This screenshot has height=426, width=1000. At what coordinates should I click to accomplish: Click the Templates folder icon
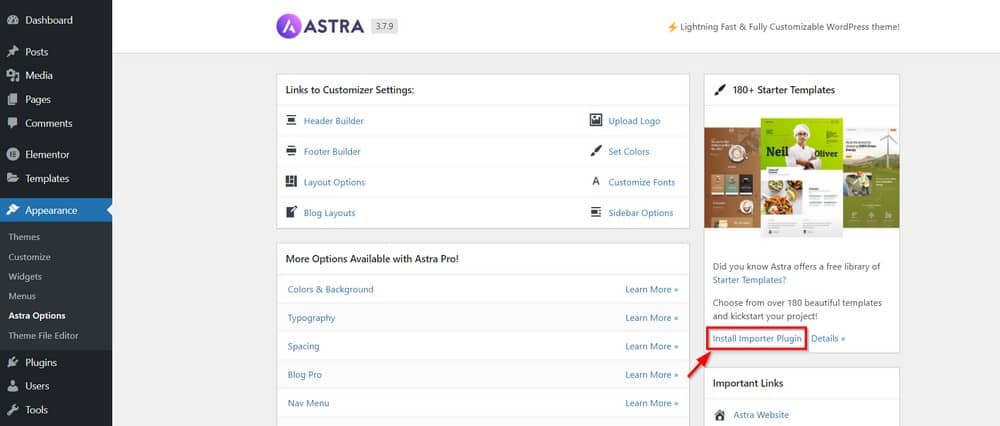click(x=12, y=179)
